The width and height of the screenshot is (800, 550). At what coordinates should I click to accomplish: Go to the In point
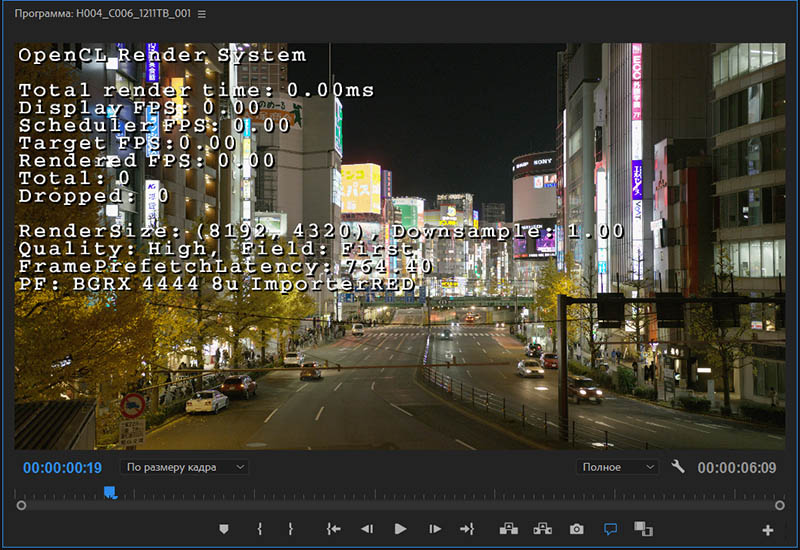[334, 529]
